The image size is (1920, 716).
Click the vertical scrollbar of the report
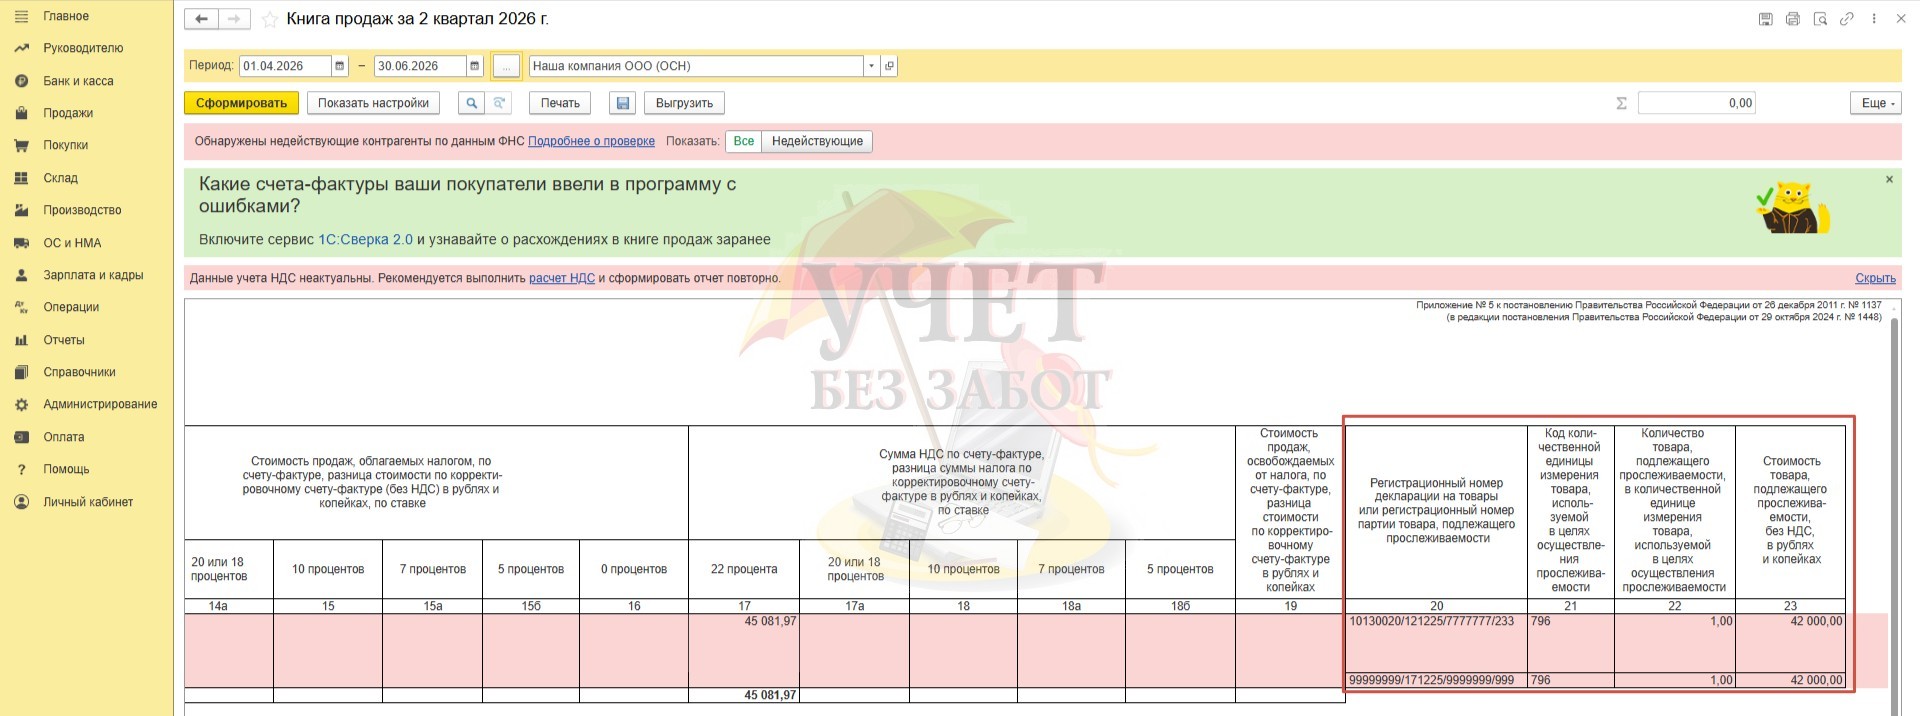coord(1893,500)
